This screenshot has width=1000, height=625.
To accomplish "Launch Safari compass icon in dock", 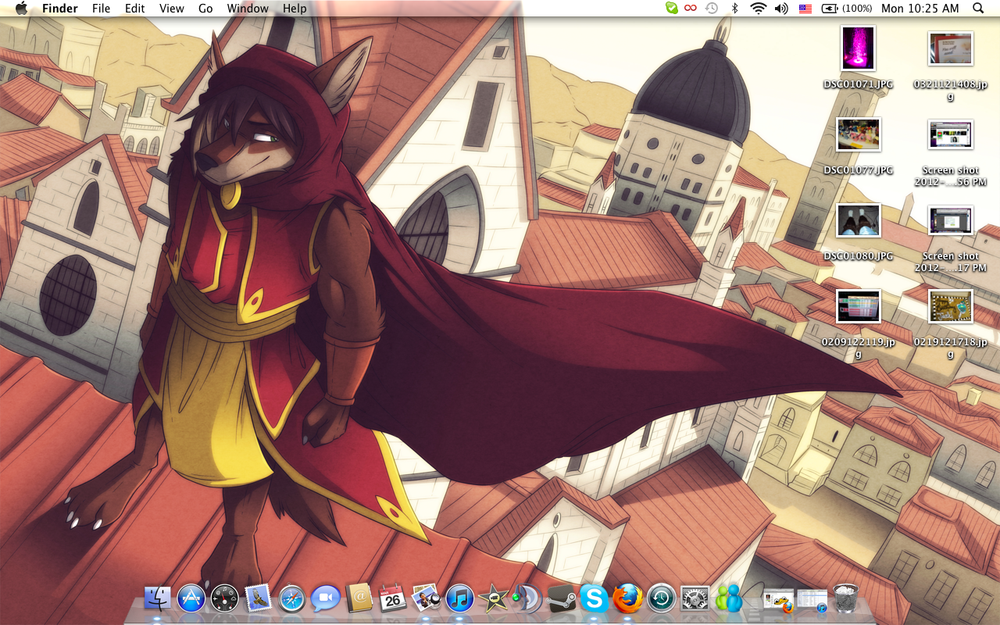I will coord(292,598).
